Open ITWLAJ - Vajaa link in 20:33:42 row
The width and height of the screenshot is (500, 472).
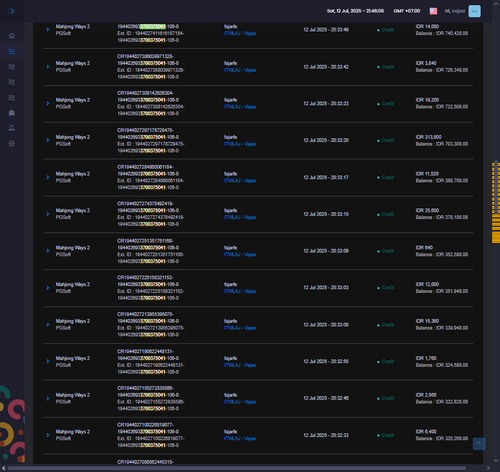tap(240, 70)
